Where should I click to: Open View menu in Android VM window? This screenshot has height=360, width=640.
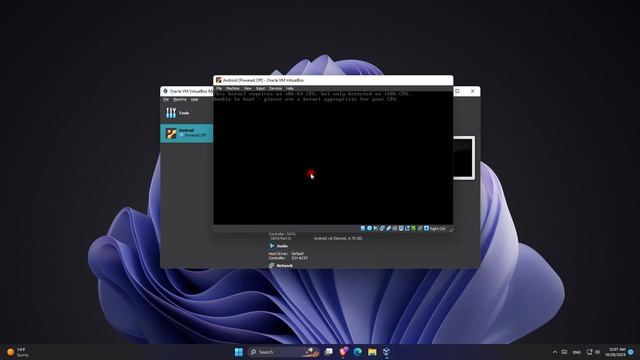click(x=248, y=88)
